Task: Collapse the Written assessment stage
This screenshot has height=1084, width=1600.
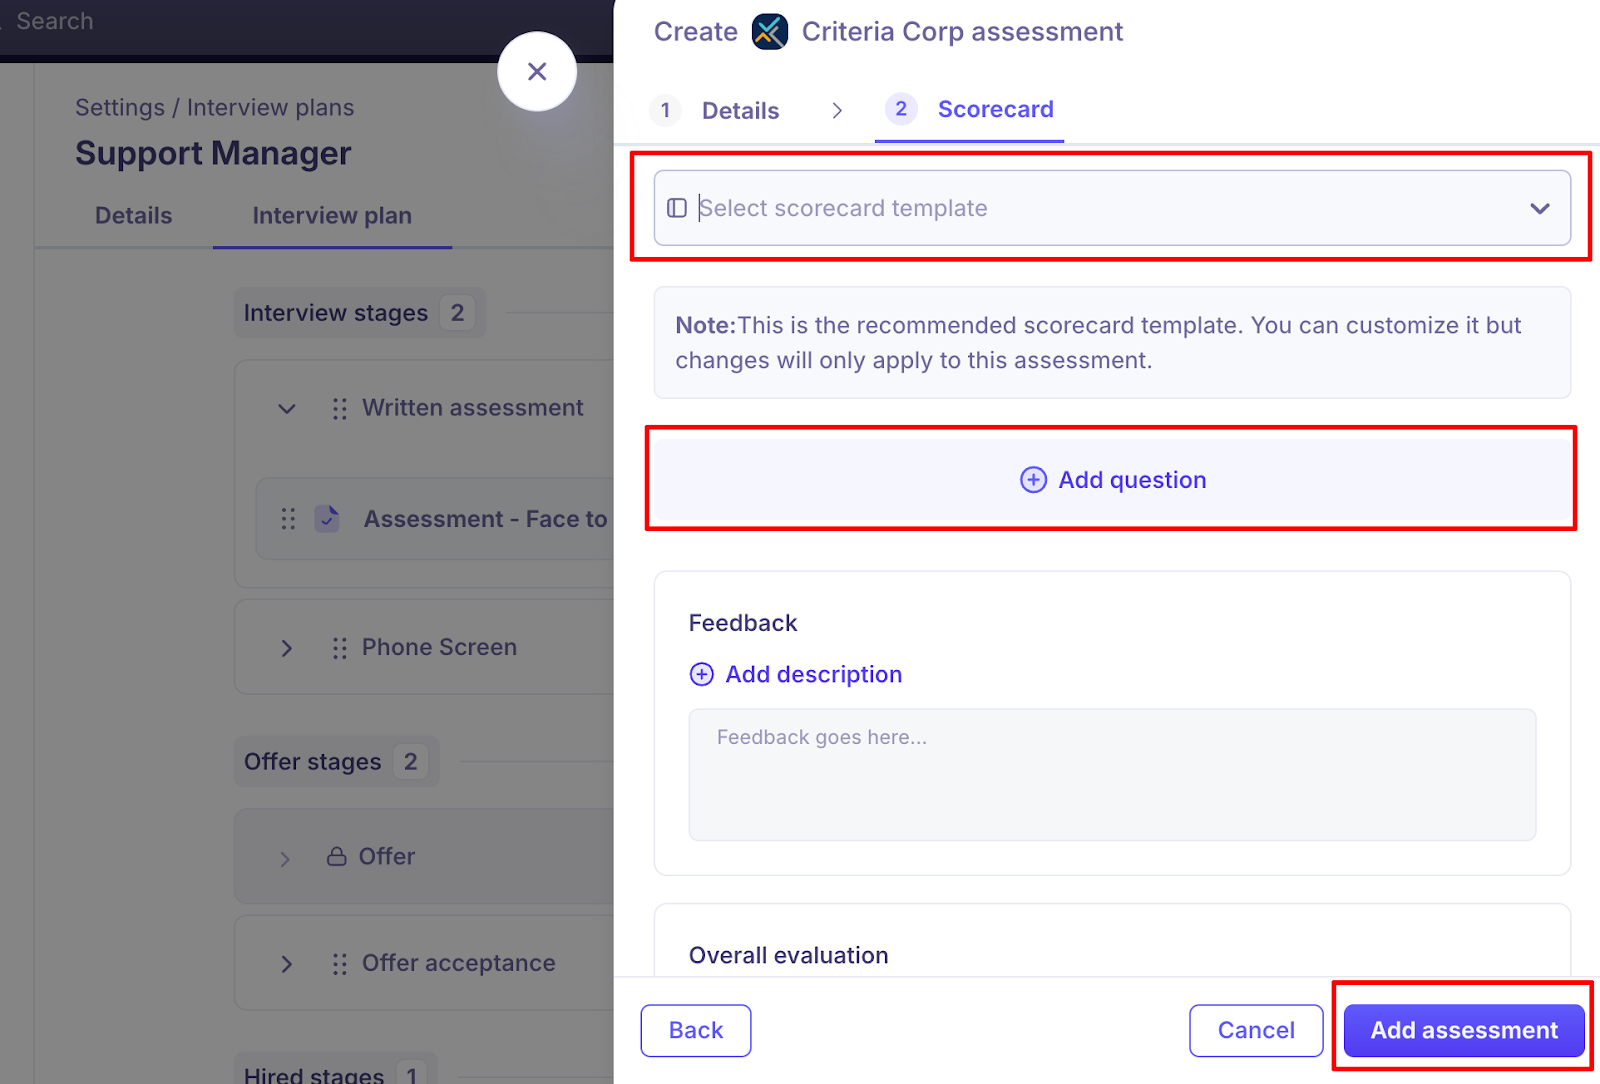Action: click(287, 408)
